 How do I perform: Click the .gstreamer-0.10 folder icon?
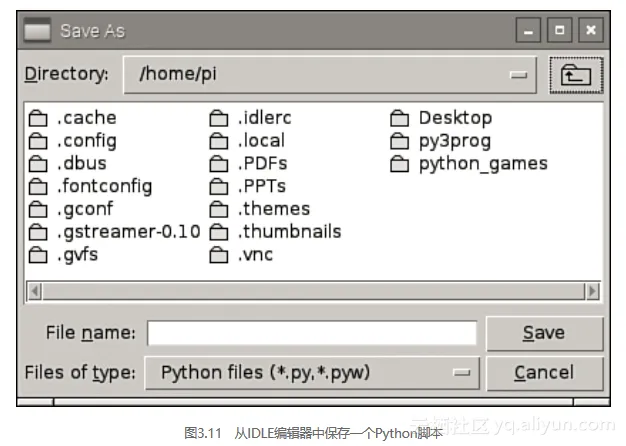pos(38,232)
